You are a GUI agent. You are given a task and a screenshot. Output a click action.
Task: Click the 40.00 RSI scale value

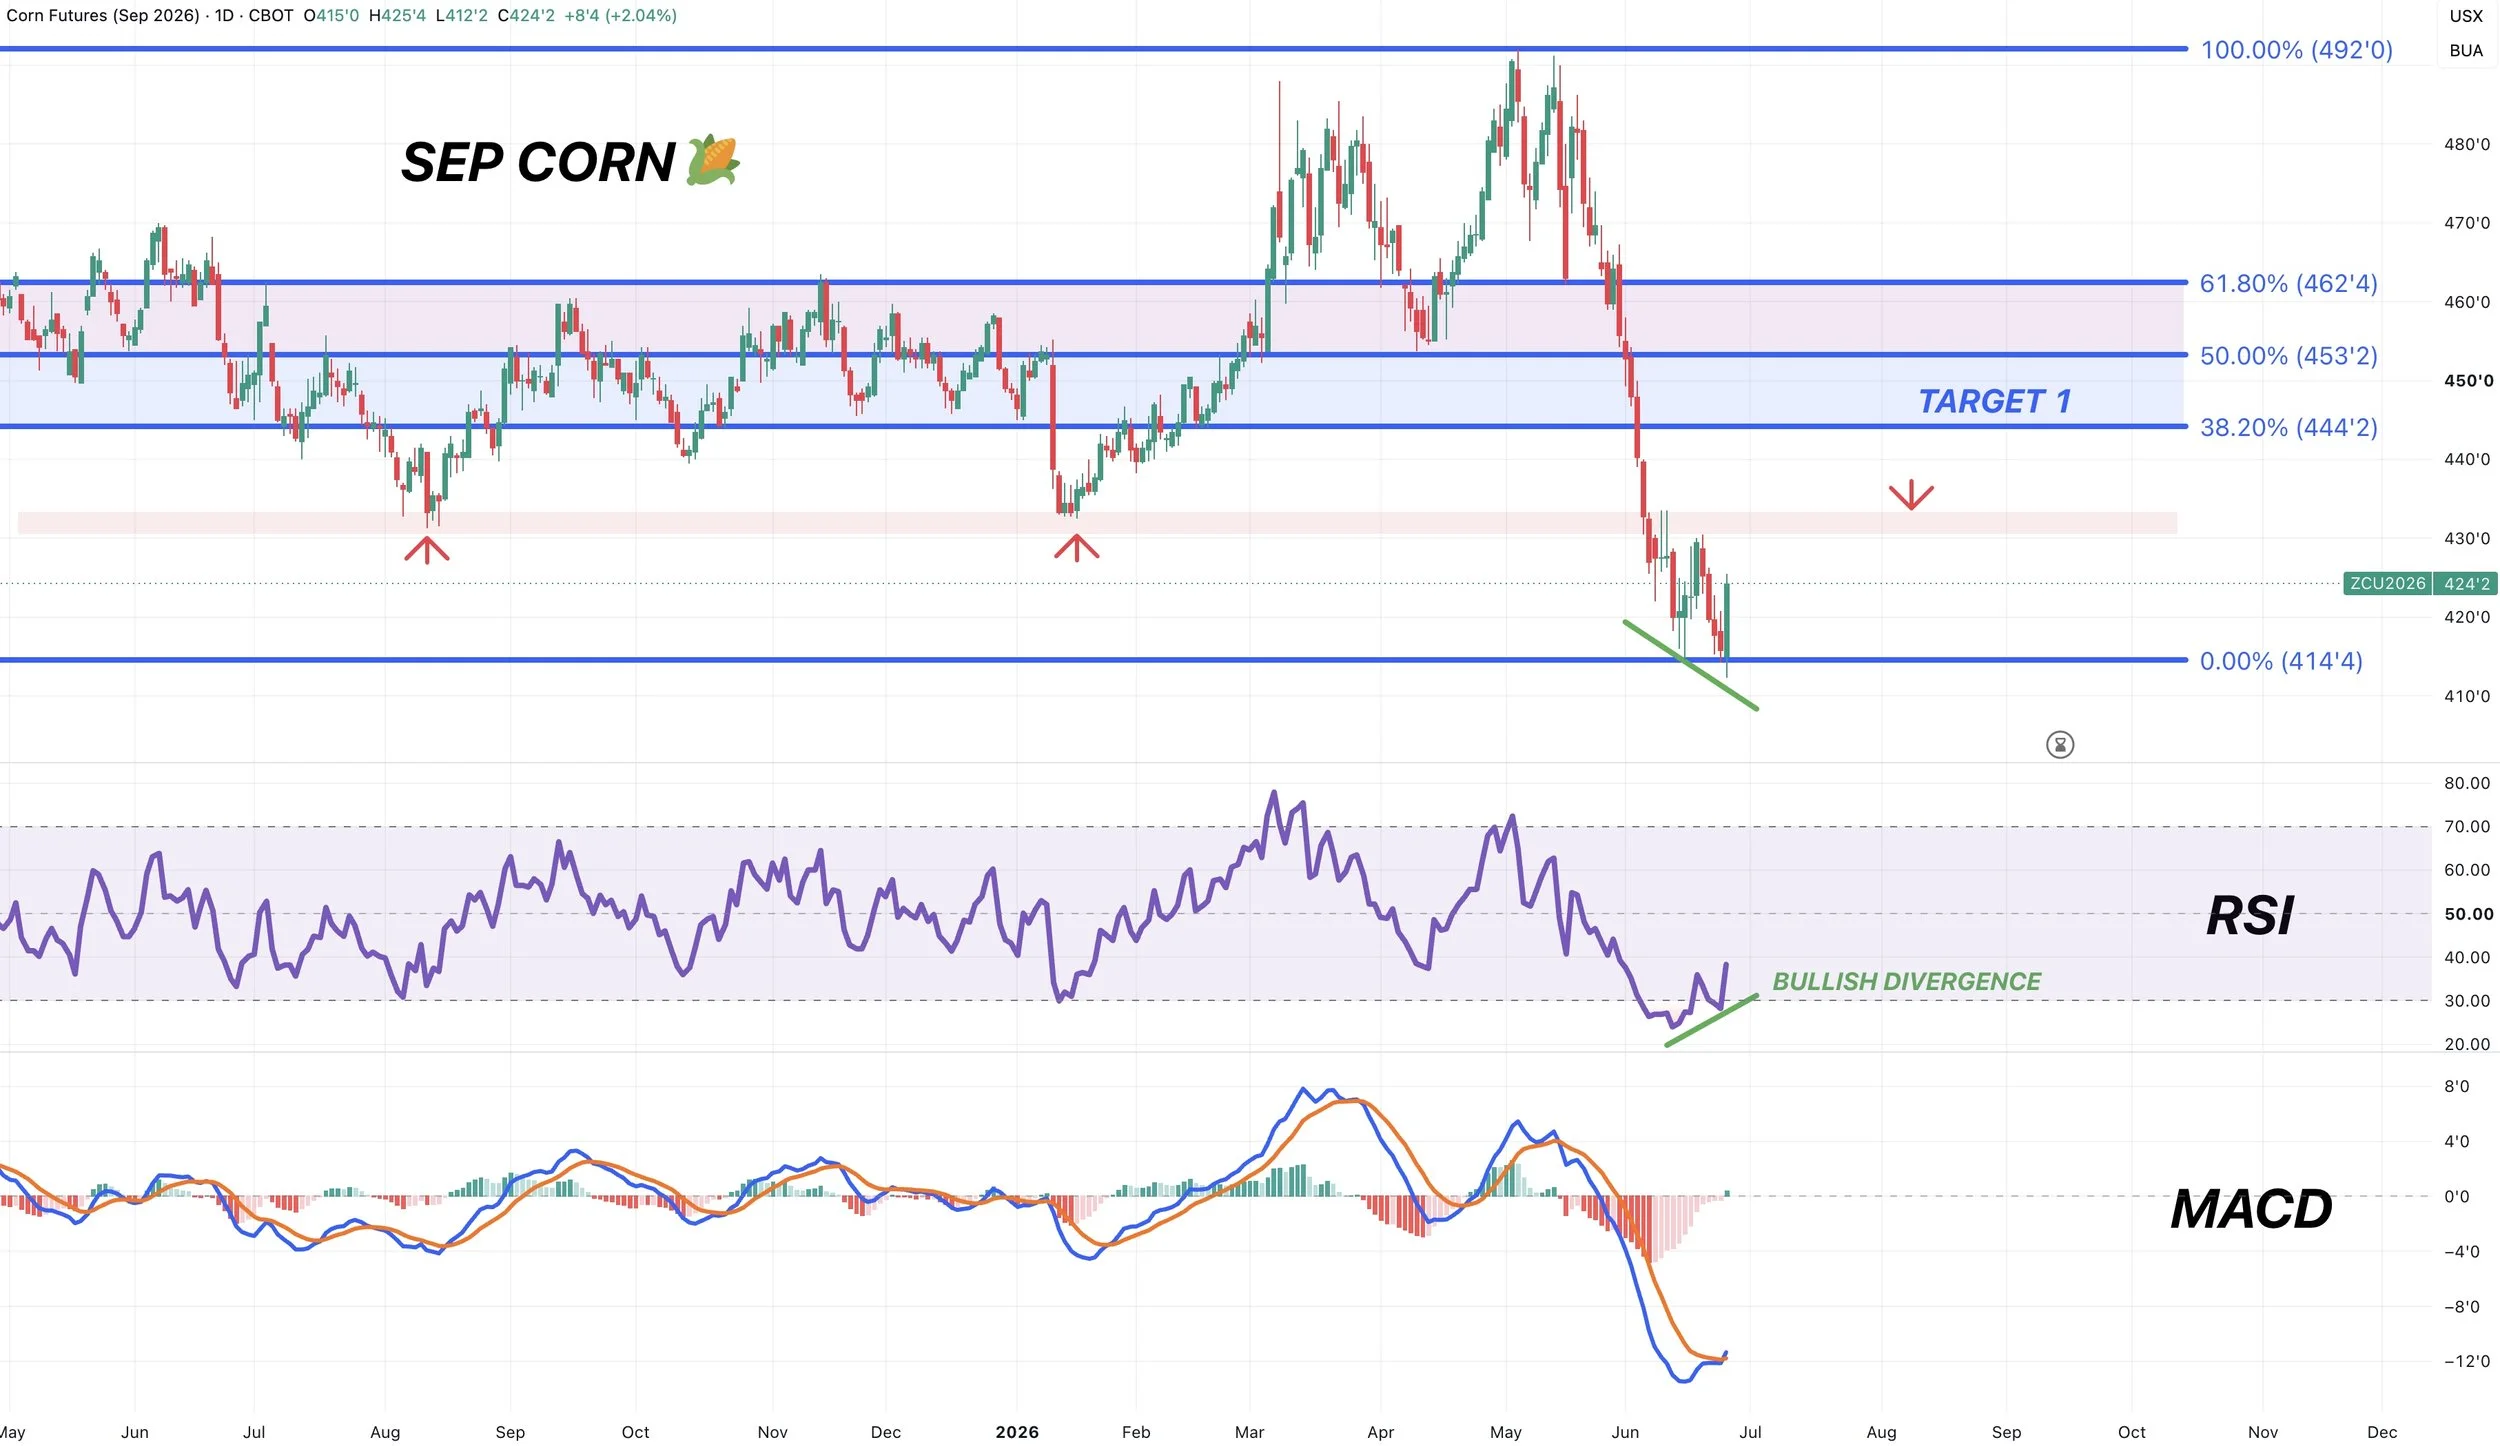[x=2467, y=957]
